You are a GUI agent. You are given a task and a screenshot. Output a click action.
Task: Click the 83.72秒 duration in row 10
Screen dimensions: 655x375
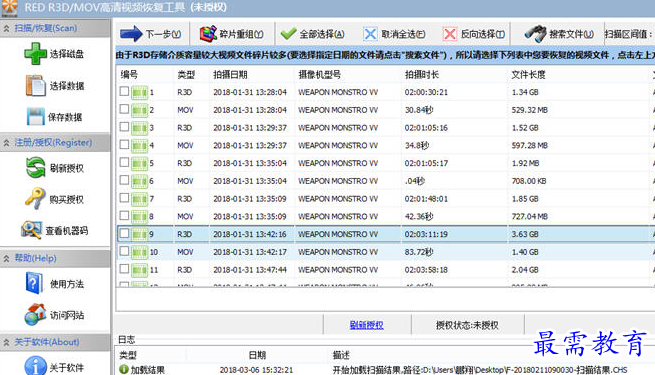419,252
